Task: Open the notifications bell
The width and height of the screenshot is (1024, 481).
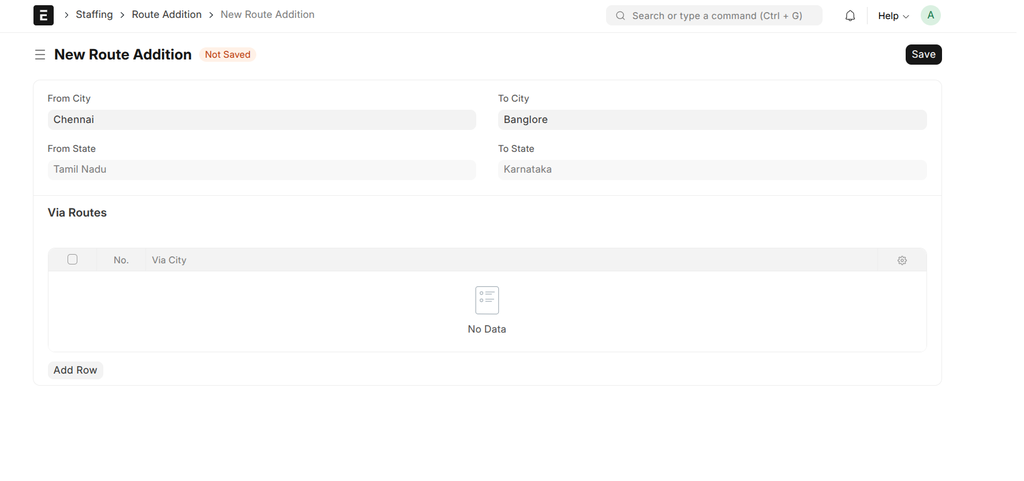Action: tap(850, 16)
